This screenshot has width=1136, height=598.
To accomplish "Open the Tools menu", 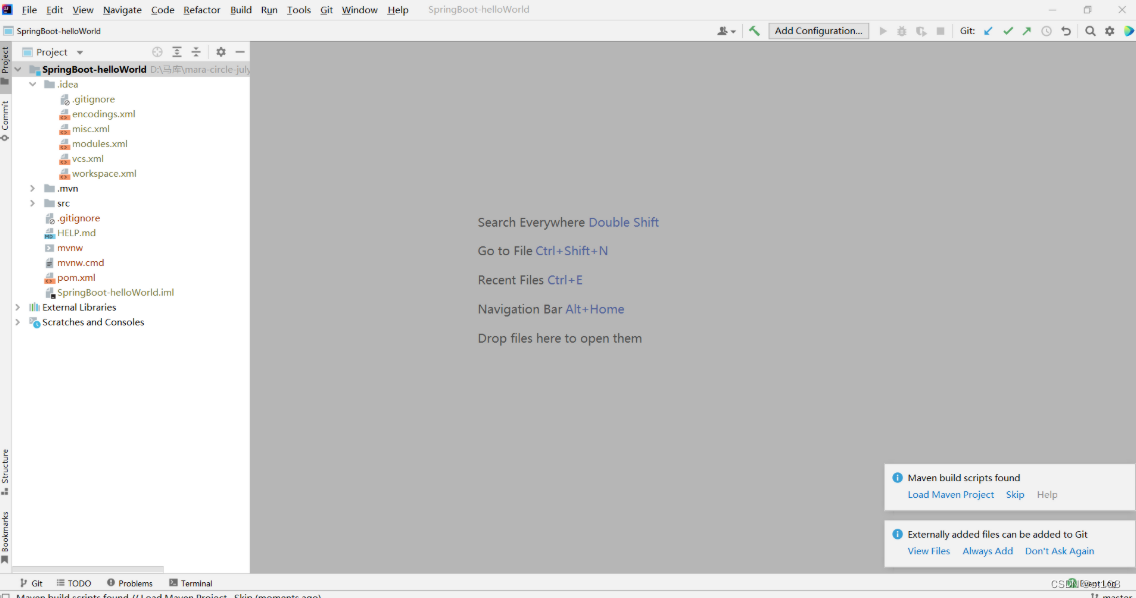I will tap(298, 9).
